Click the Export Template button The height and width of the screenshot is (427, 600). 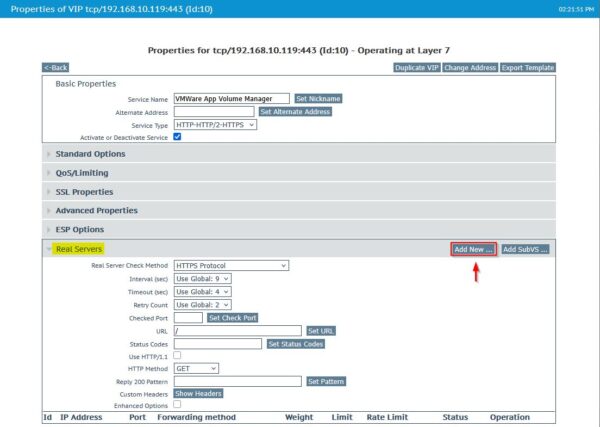pyautogui.click(x=528, y=68)
